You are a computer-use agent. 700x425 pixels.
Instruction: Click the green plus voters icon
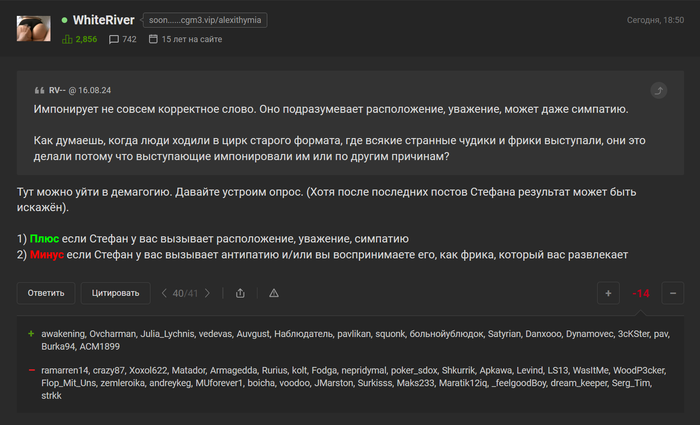31,333
